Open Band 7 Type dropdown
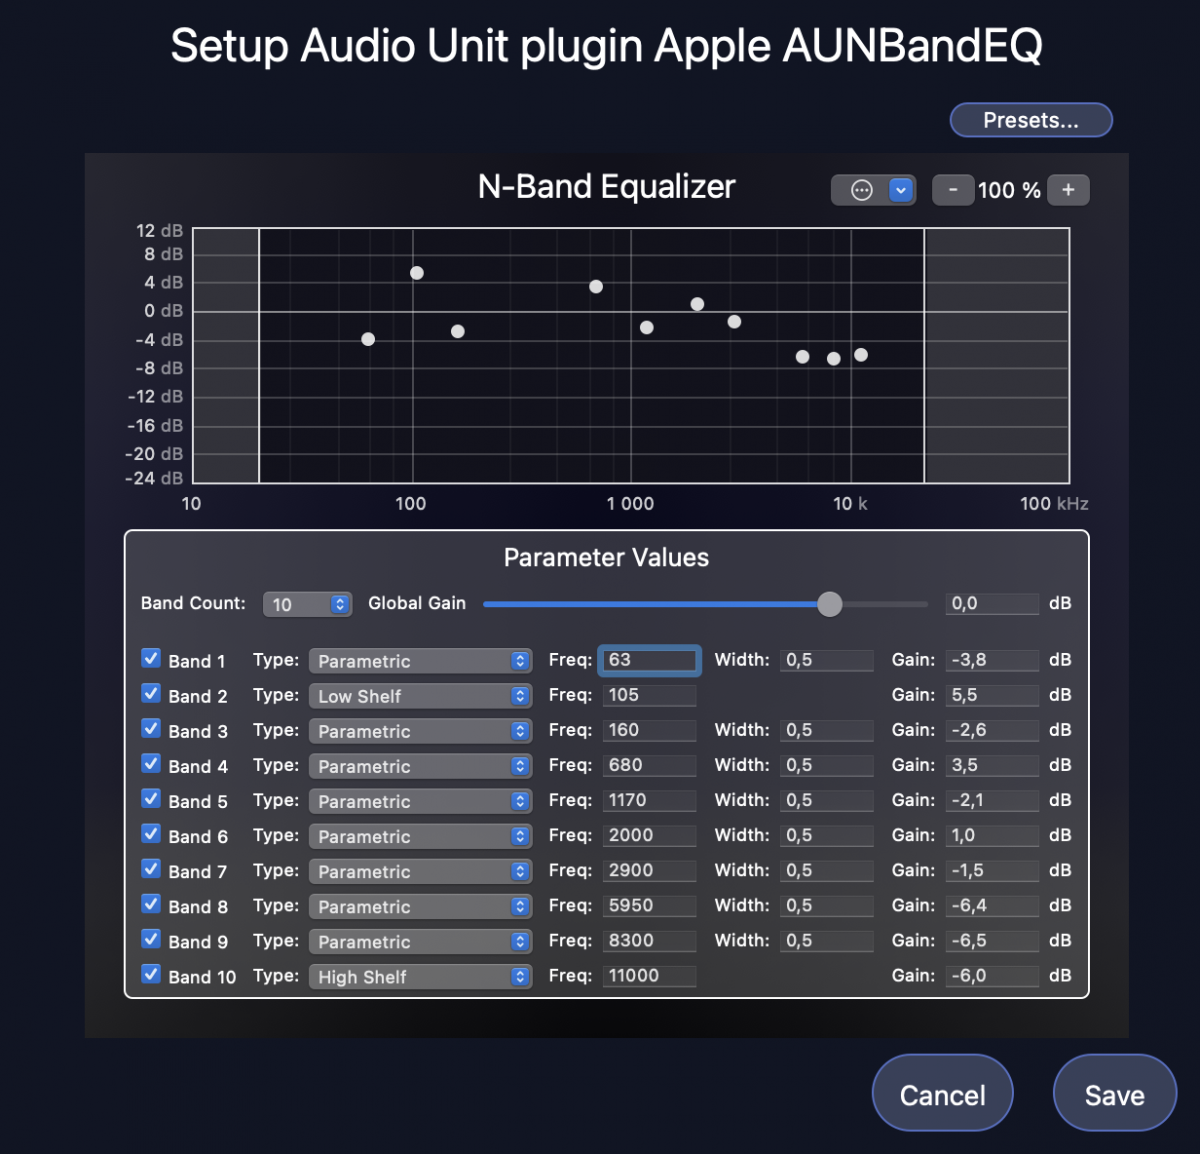This screenshot has width=1200, height=1154. pyautogui.click(x=420, y=871)
